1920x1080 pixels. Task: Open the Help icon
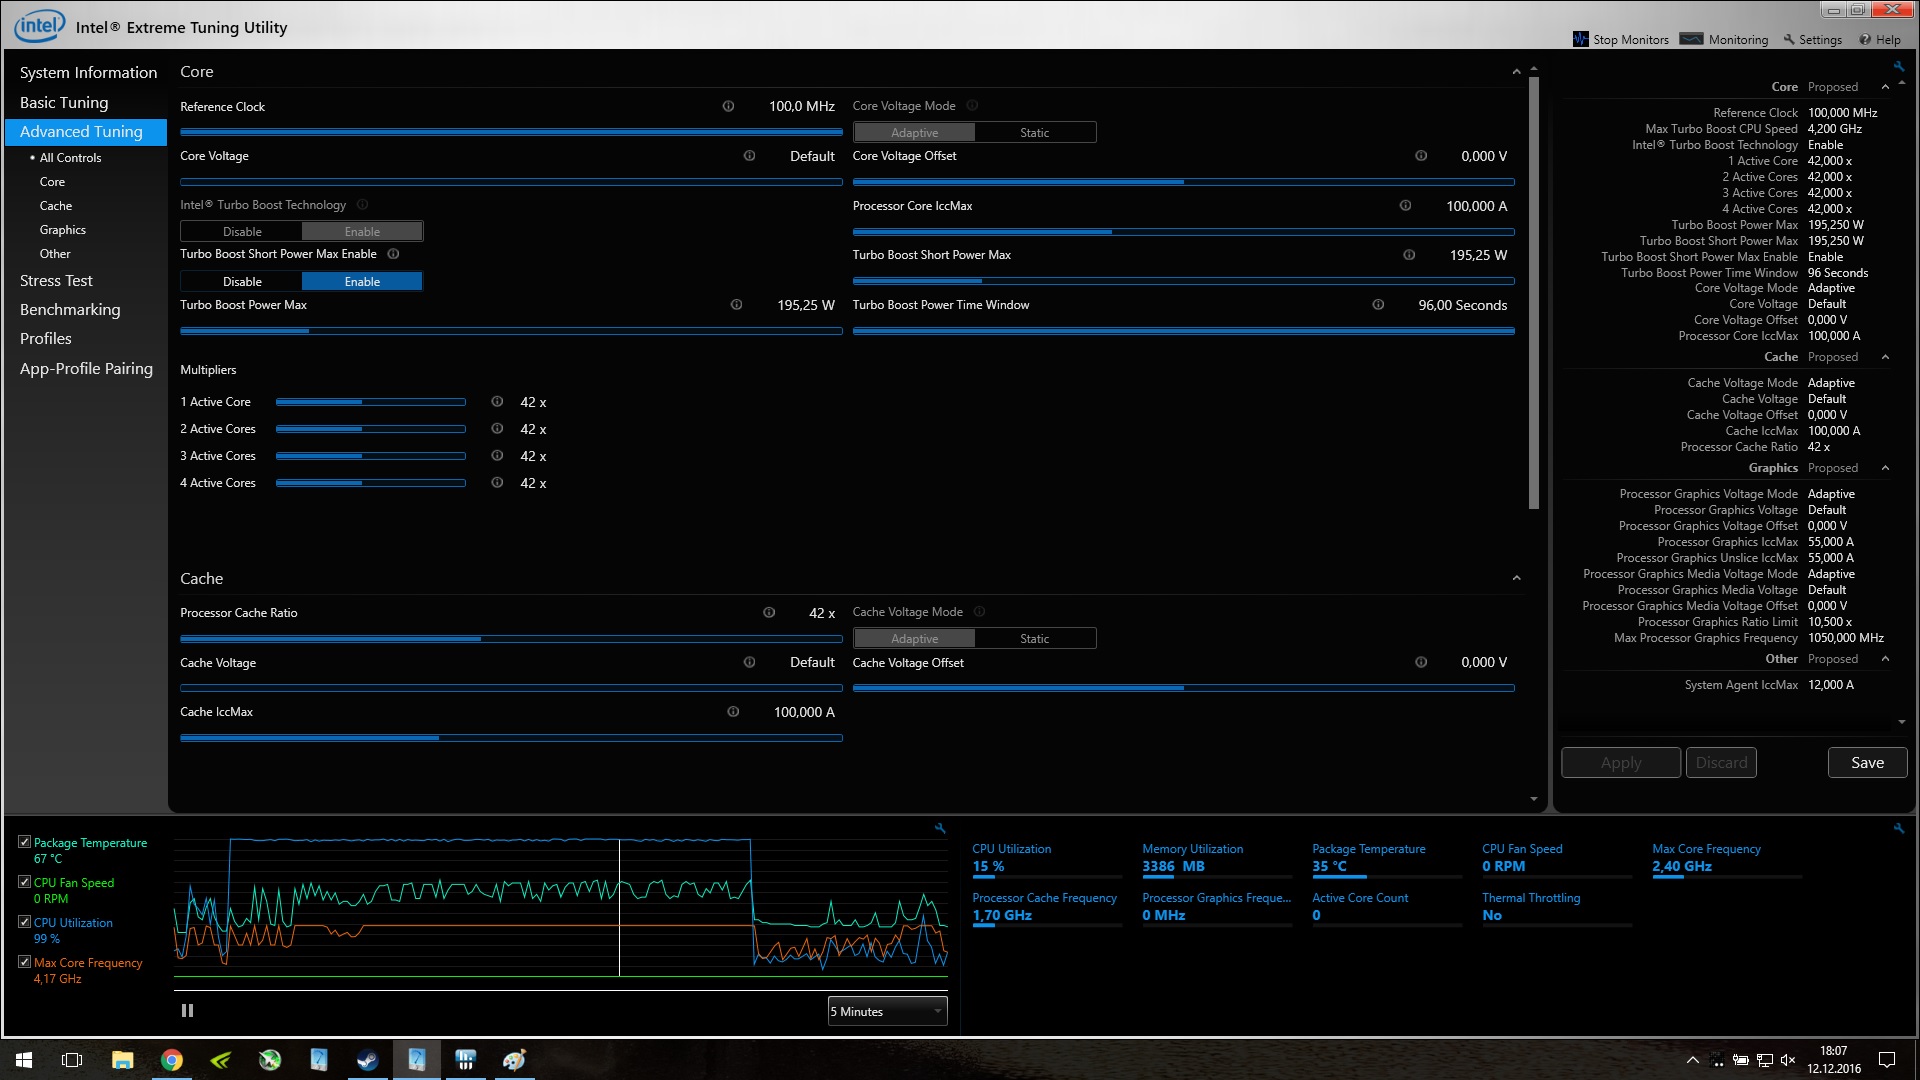1865,39
